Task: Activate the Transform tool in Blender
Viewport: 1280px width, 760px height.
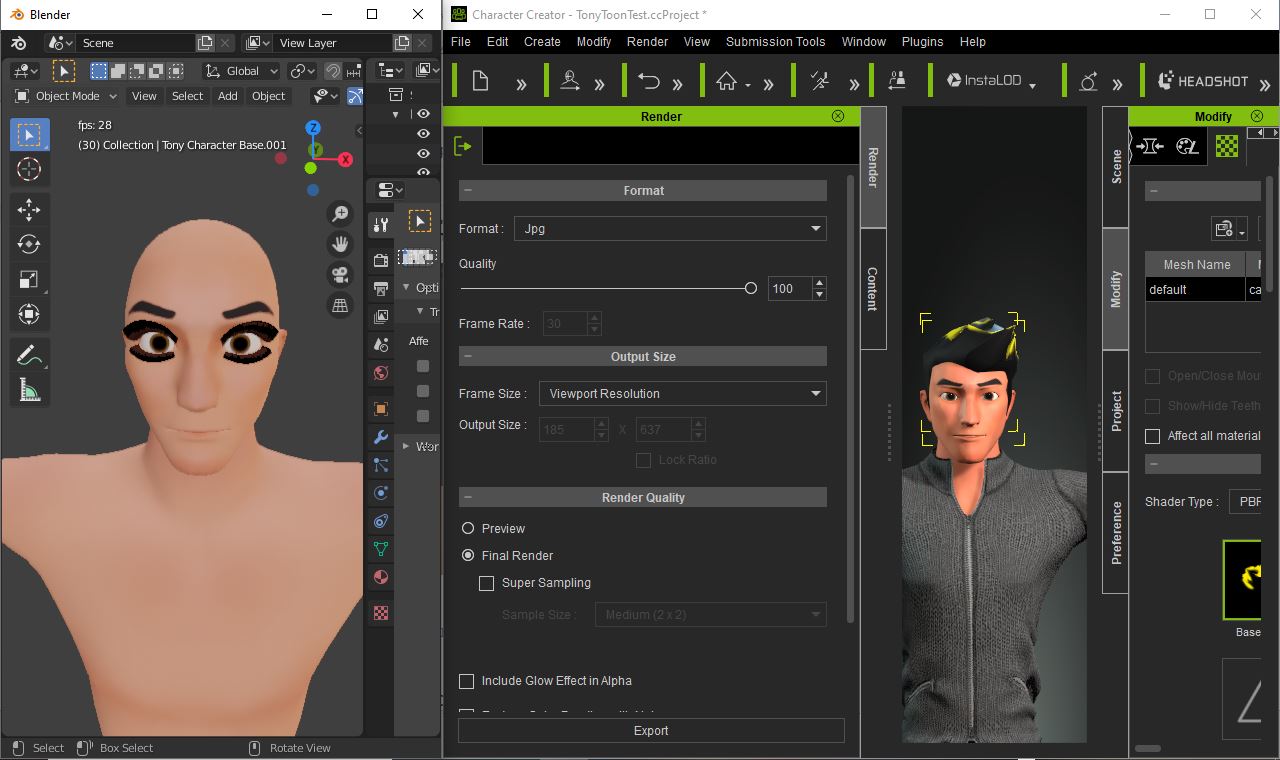Action: click(29, 314)
